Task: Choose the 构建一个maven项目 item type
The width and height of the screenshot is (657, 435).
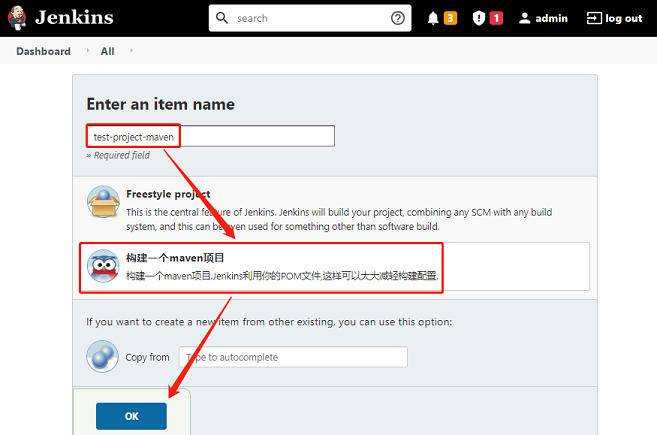Action: 175,257
